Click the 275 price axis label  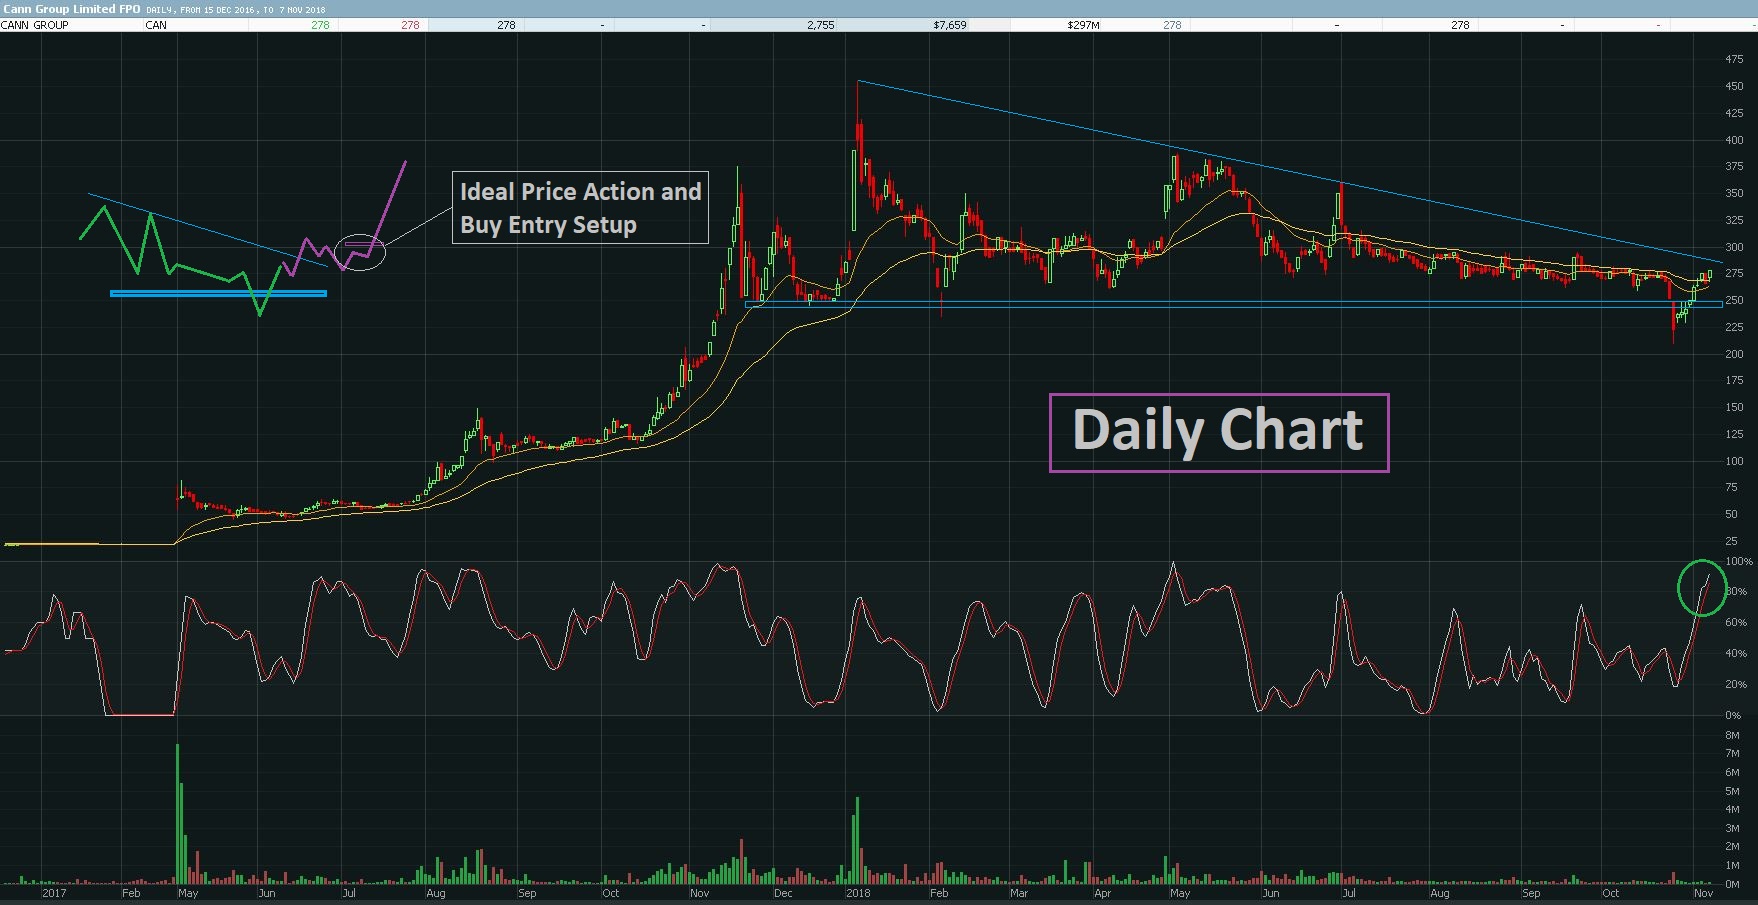coord(1734,274)
